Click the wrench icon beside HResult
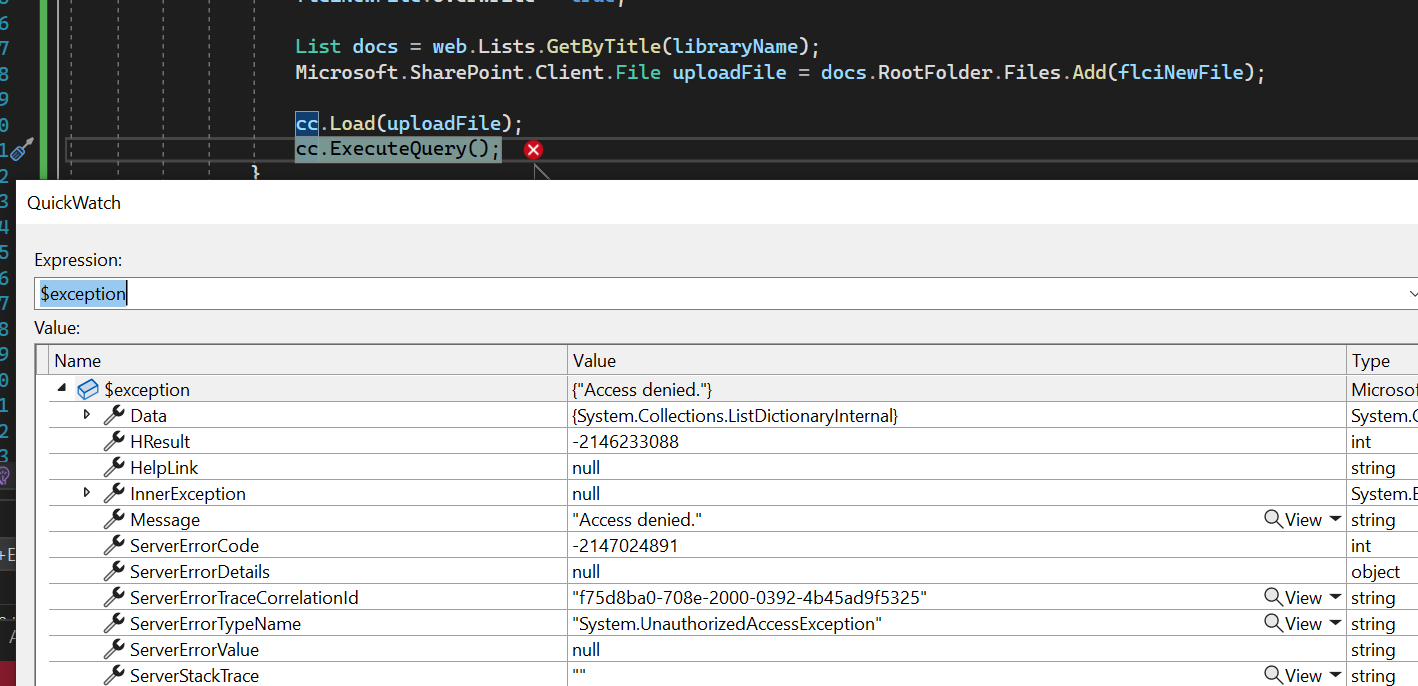The height and width of the screenshot is (686, 1418). (114, 441)
